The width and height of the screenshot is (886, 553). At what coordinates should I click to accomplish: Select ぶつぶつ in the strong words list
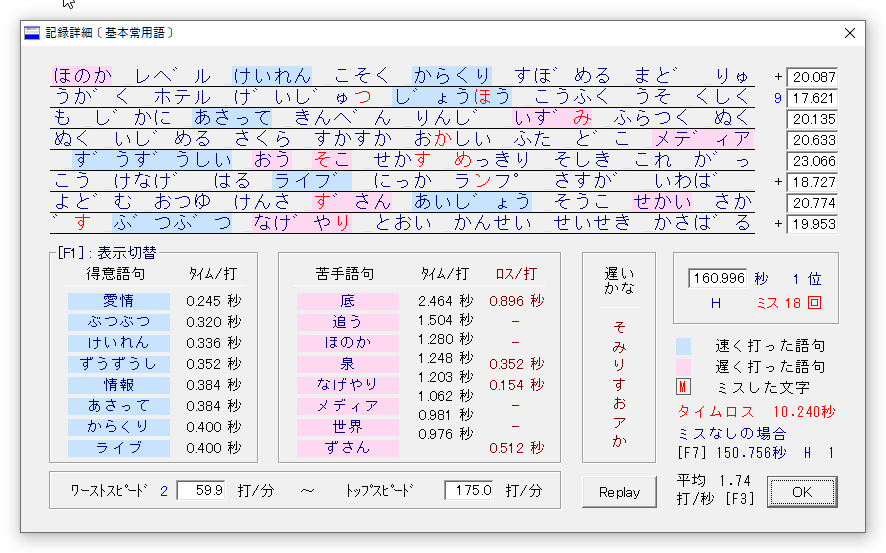click(x=119, y=322)
